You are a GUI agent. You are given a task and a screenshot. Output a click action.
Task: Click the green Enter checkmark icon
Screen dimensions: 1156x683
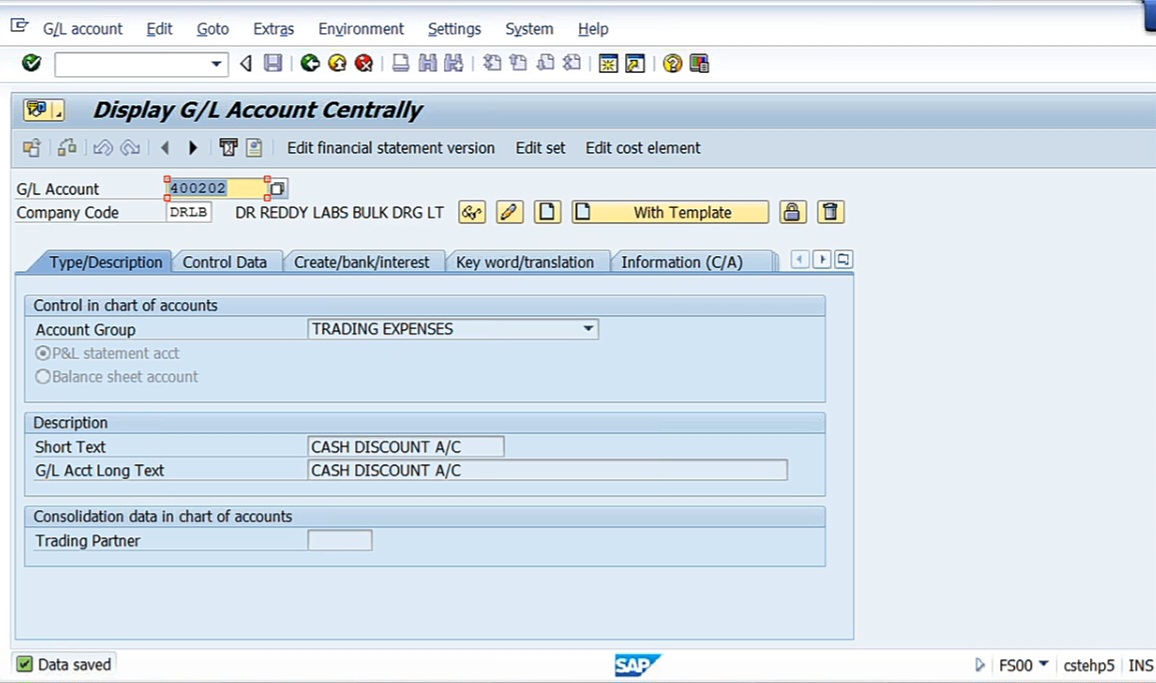click(x=31, y=63)
